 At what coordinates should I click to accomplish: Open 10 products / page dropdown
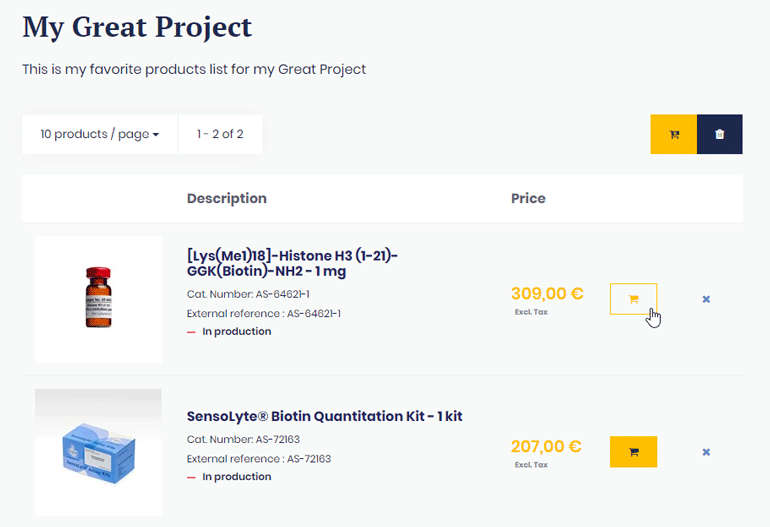coord(100,134)
